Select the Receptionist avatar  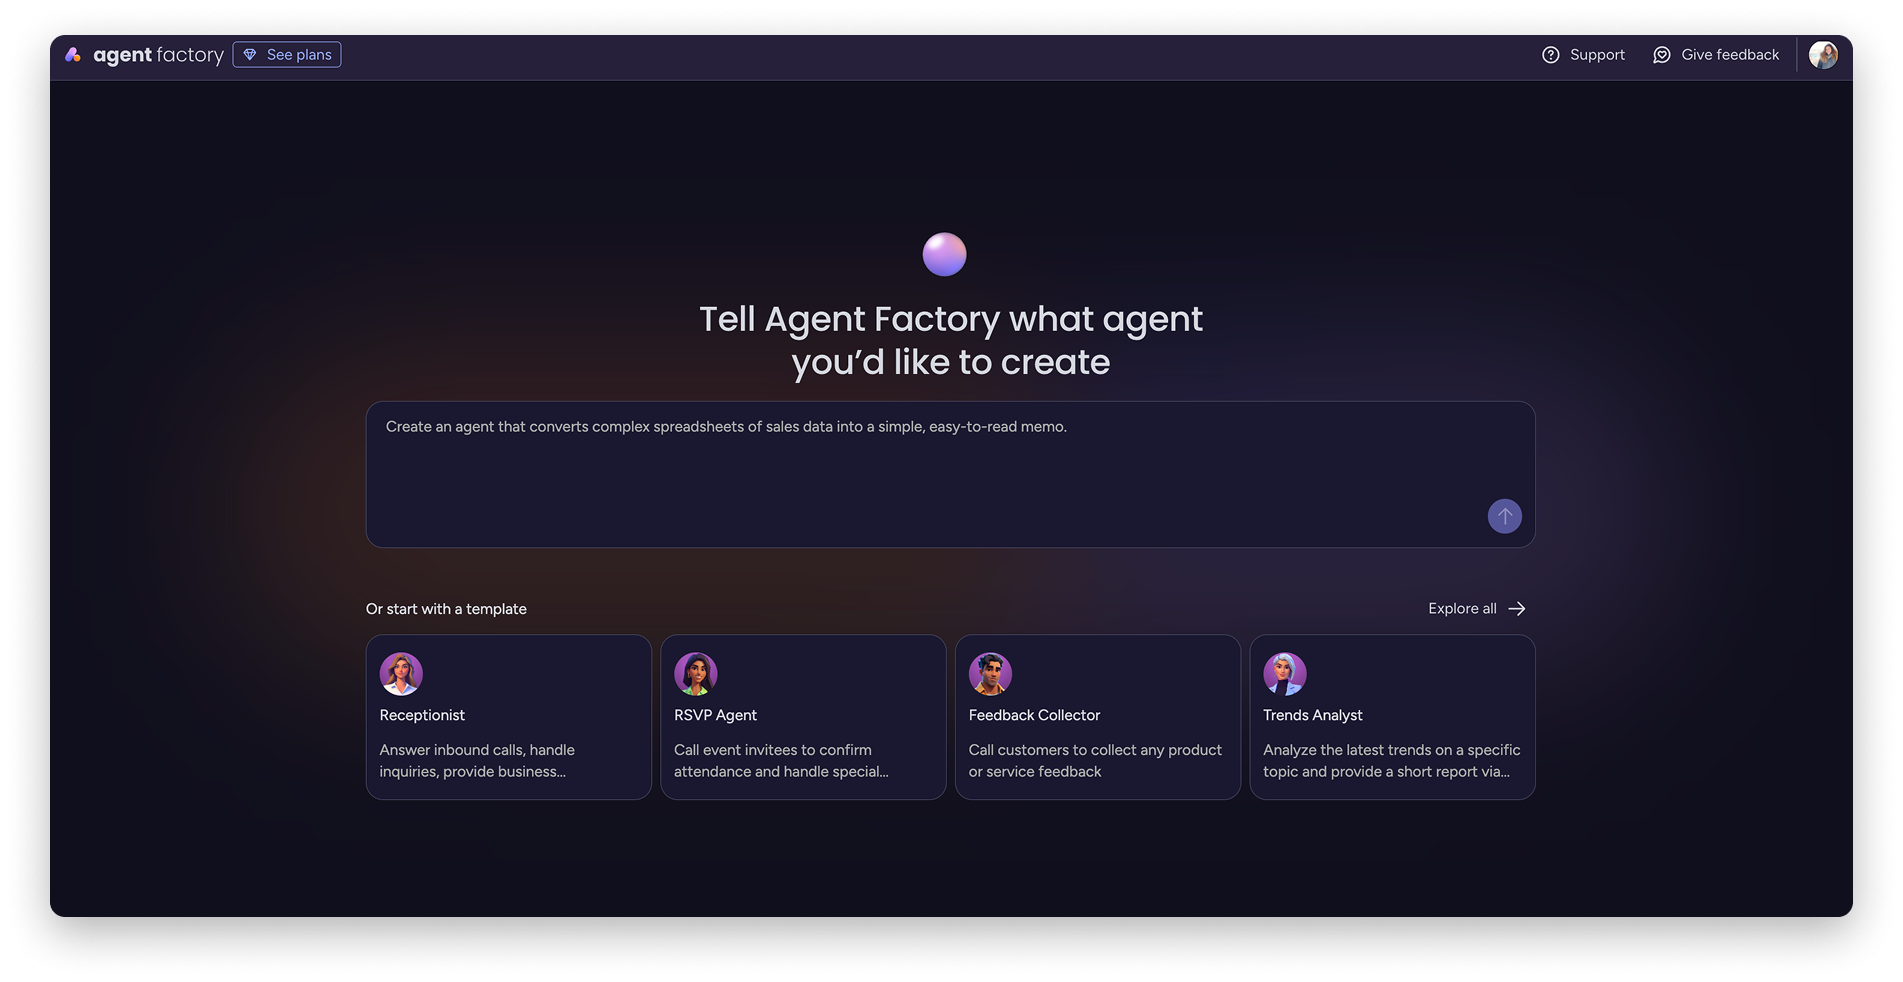[401, 674]
